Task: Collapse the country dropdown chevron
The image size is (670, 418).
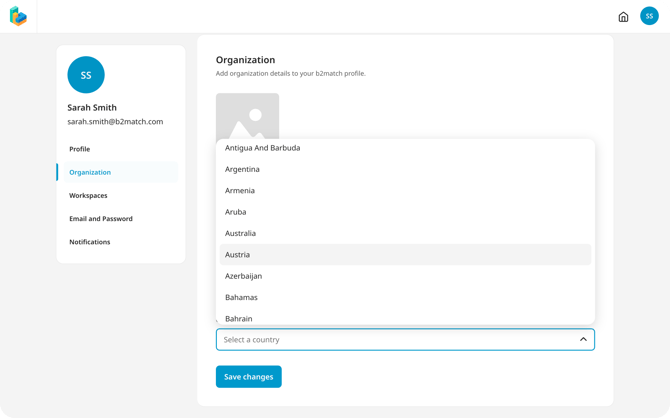Action: (x=583, y=340)
